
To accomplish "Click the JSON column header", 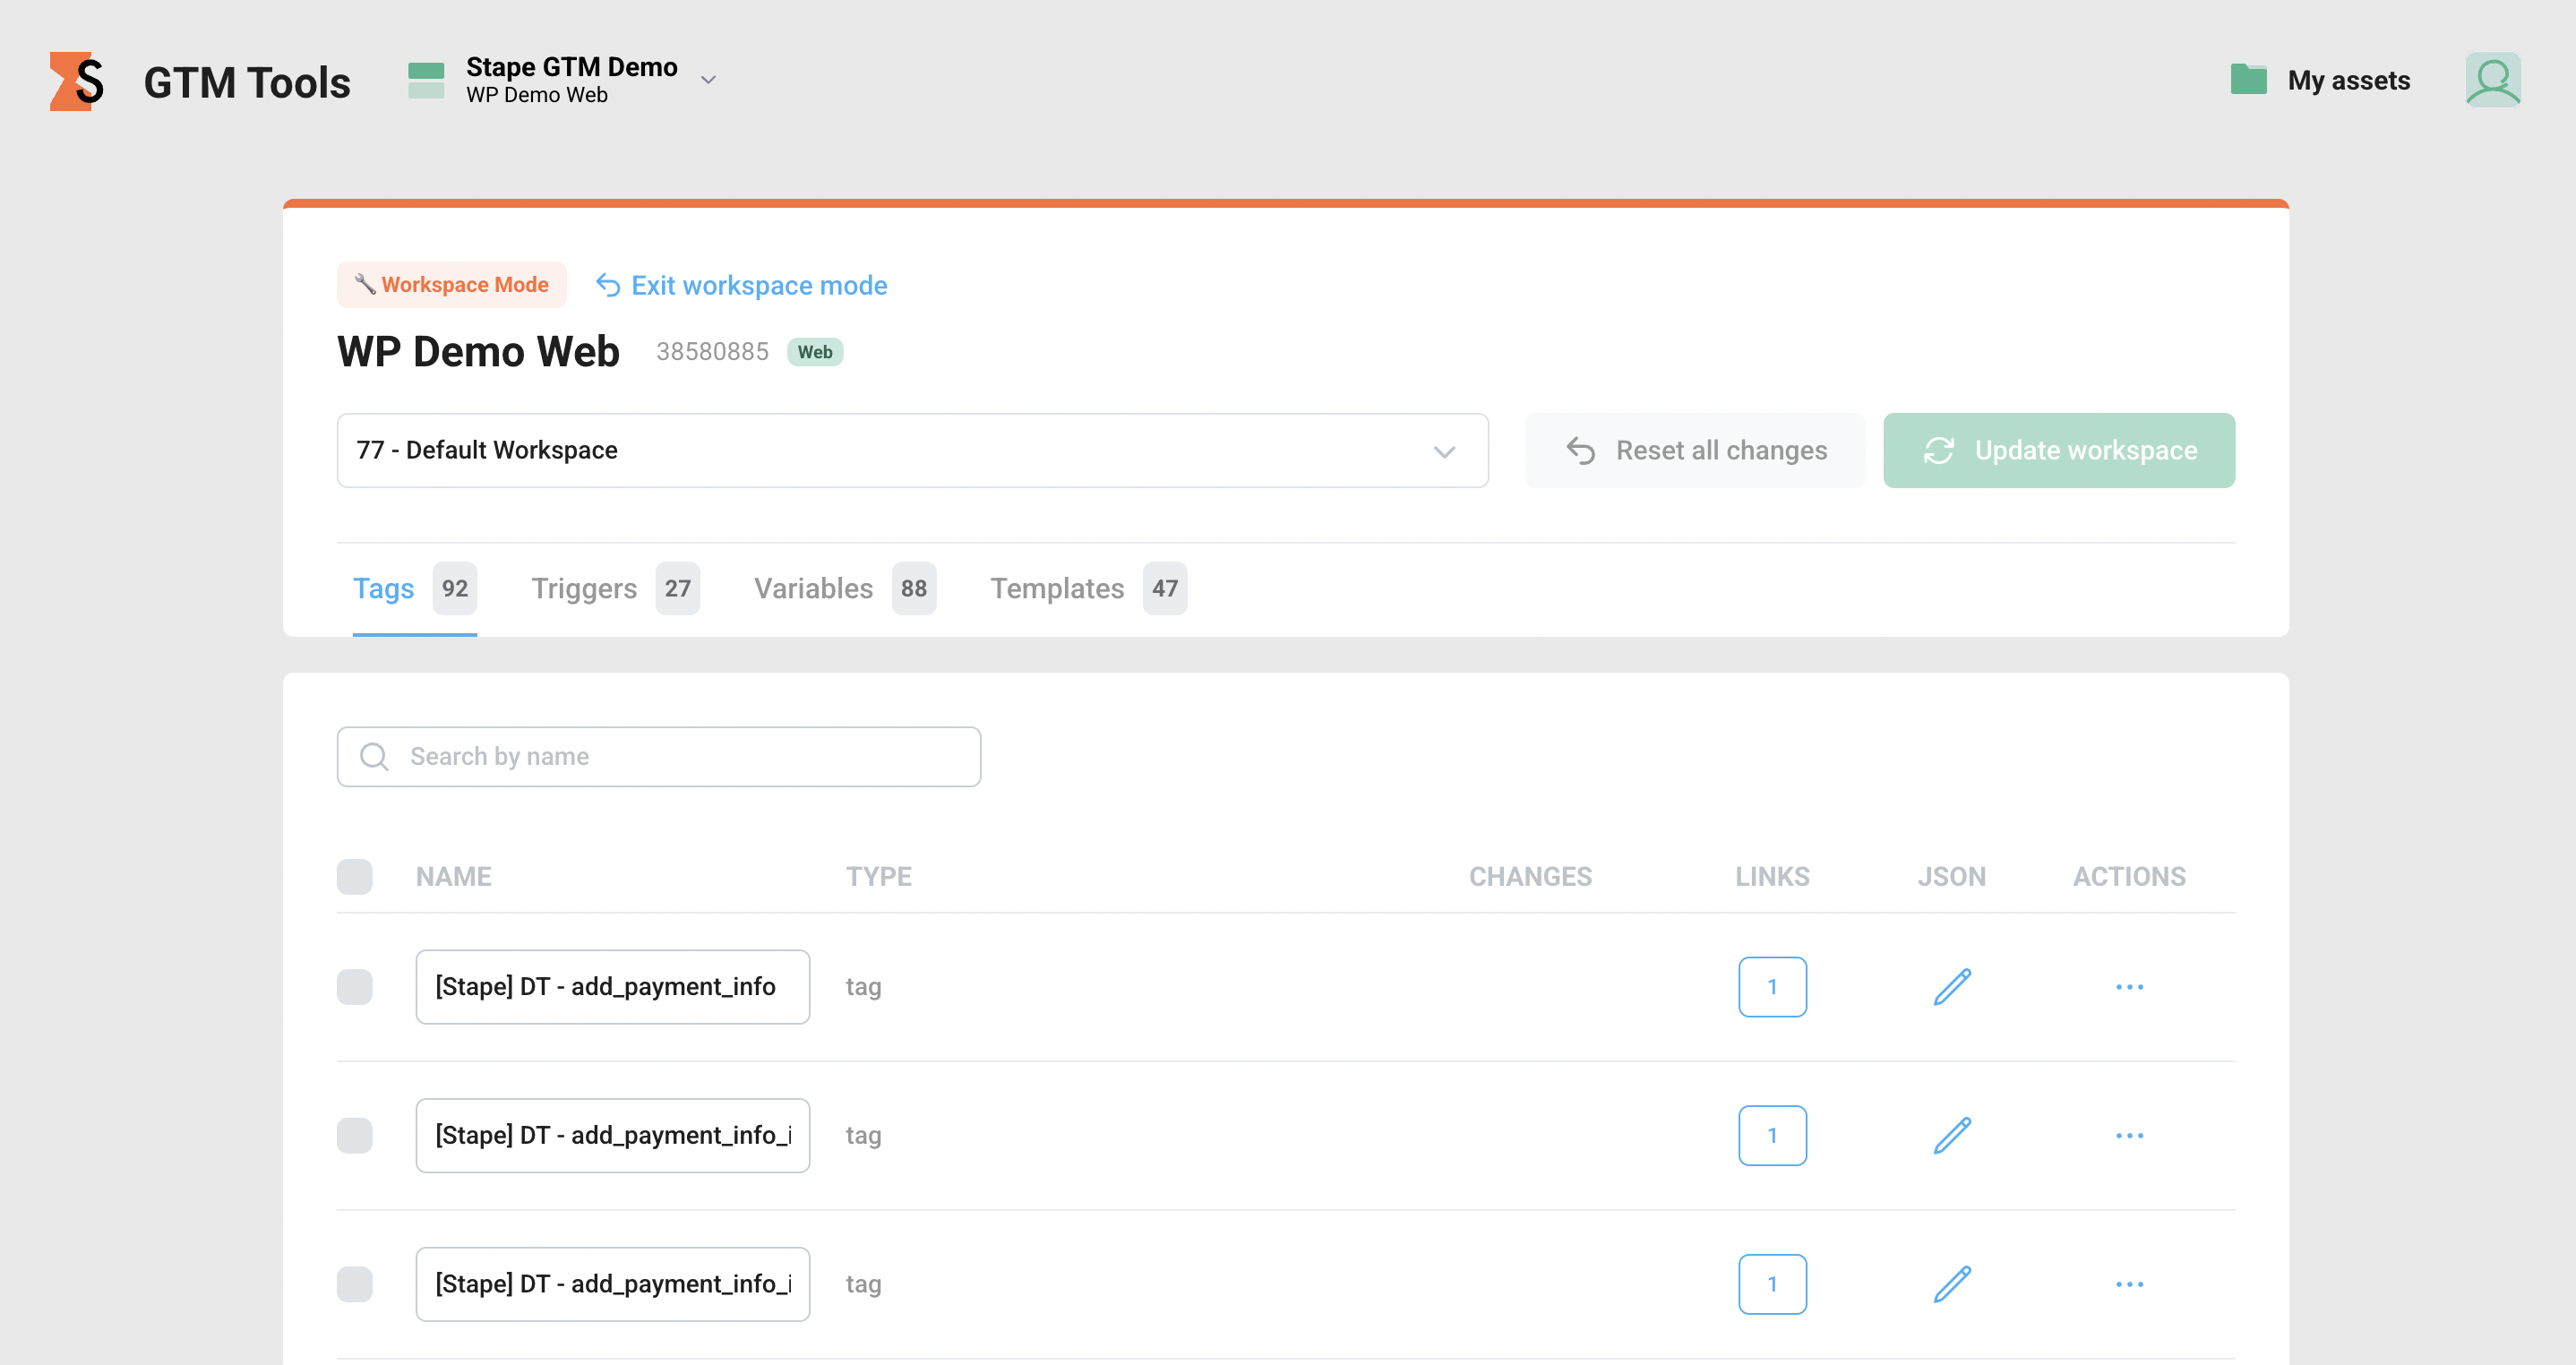I will click(1952, 877).
